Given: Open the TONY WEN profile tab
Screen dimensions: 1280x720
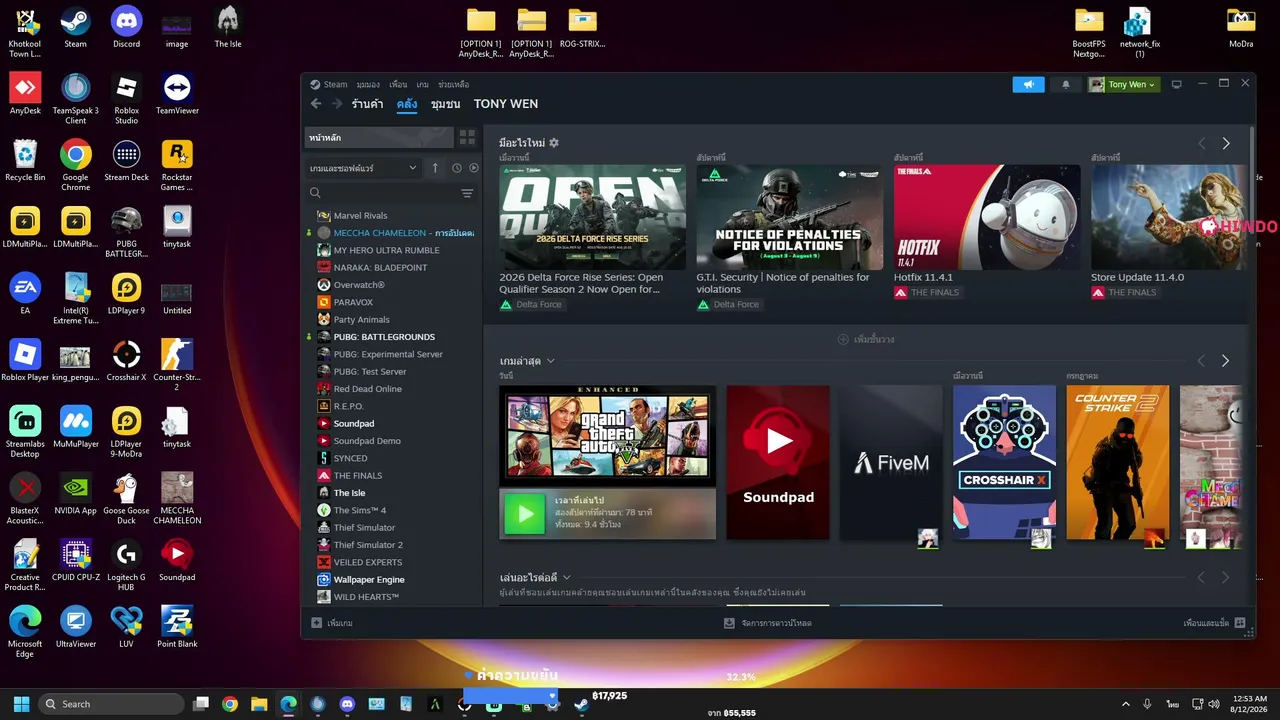Looking at the screenshot, I should (506, 104).
